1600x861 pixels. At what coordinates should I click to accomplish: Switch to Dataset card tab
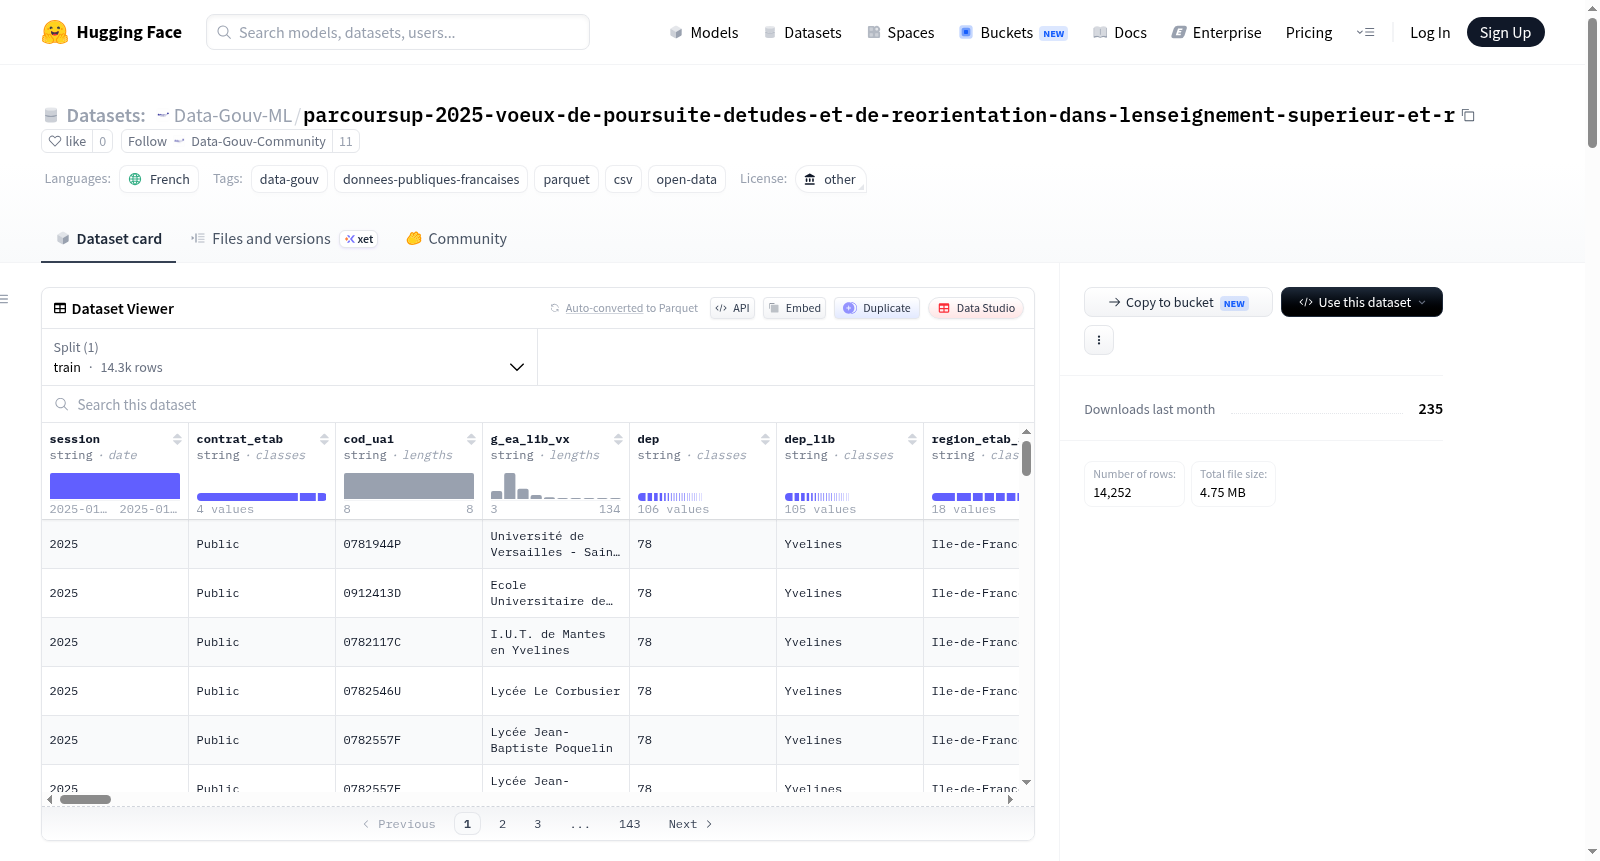tap(108, 238)
